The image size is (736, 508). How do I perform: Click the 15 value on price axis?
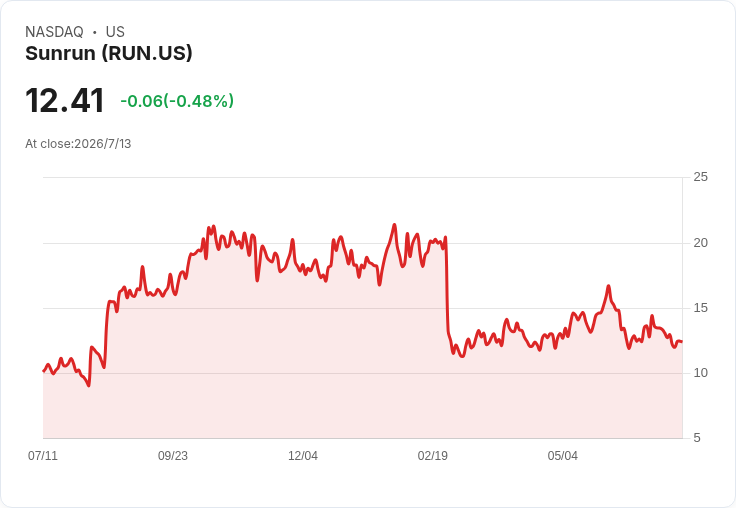pyautogui.click(x=700, y=308)
